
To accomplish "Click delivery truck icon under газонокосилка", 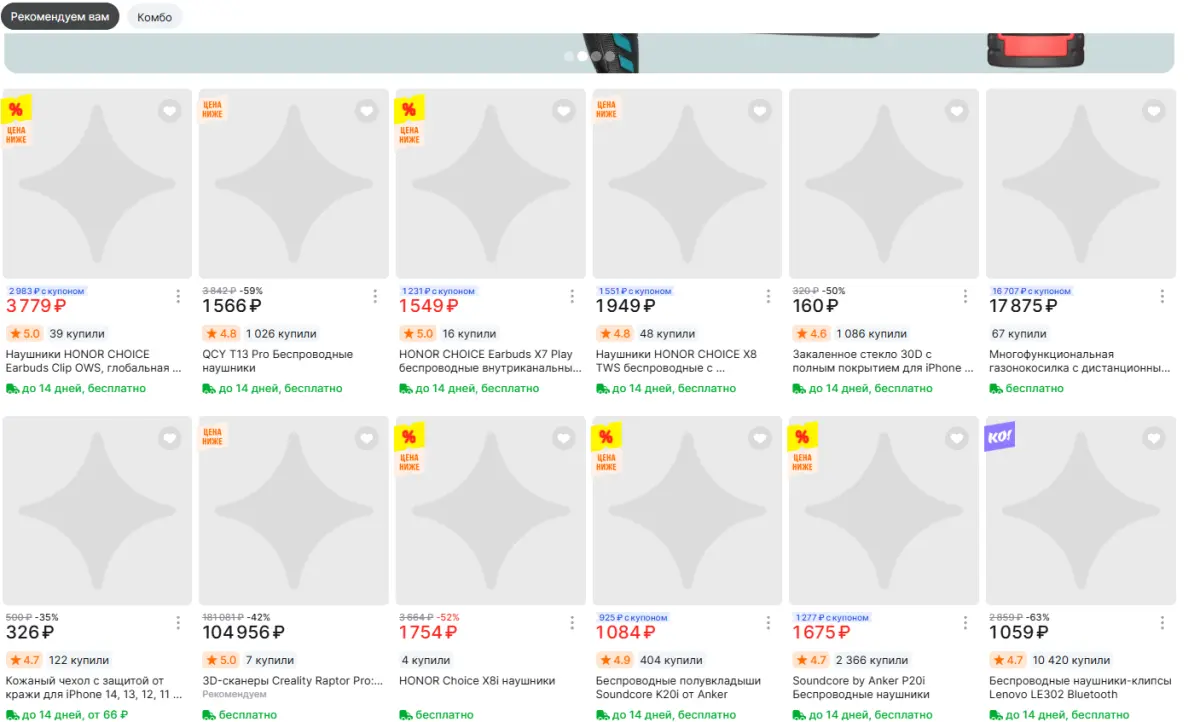I will [996, 388].
